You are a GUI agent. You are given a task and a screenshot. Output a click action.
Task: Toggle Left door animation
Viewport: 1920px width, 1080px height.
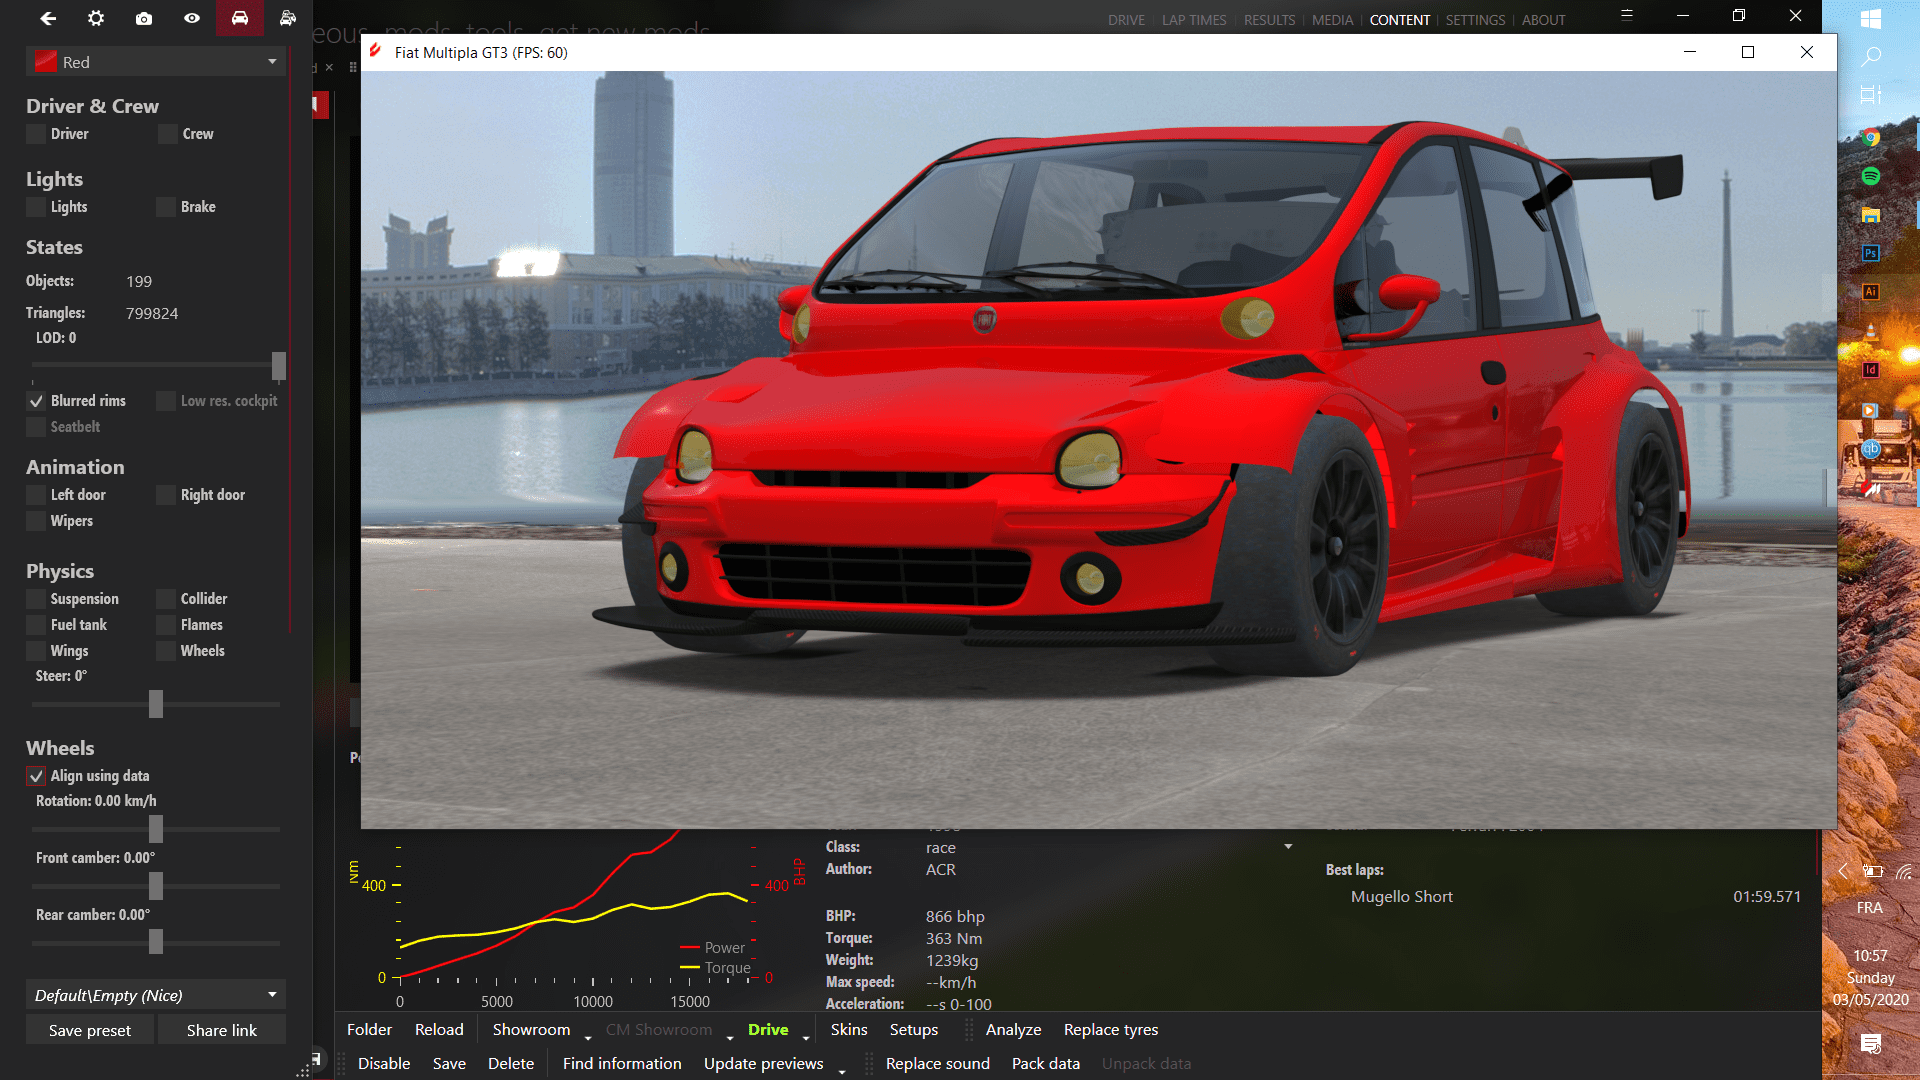click(x=36, y=495)
